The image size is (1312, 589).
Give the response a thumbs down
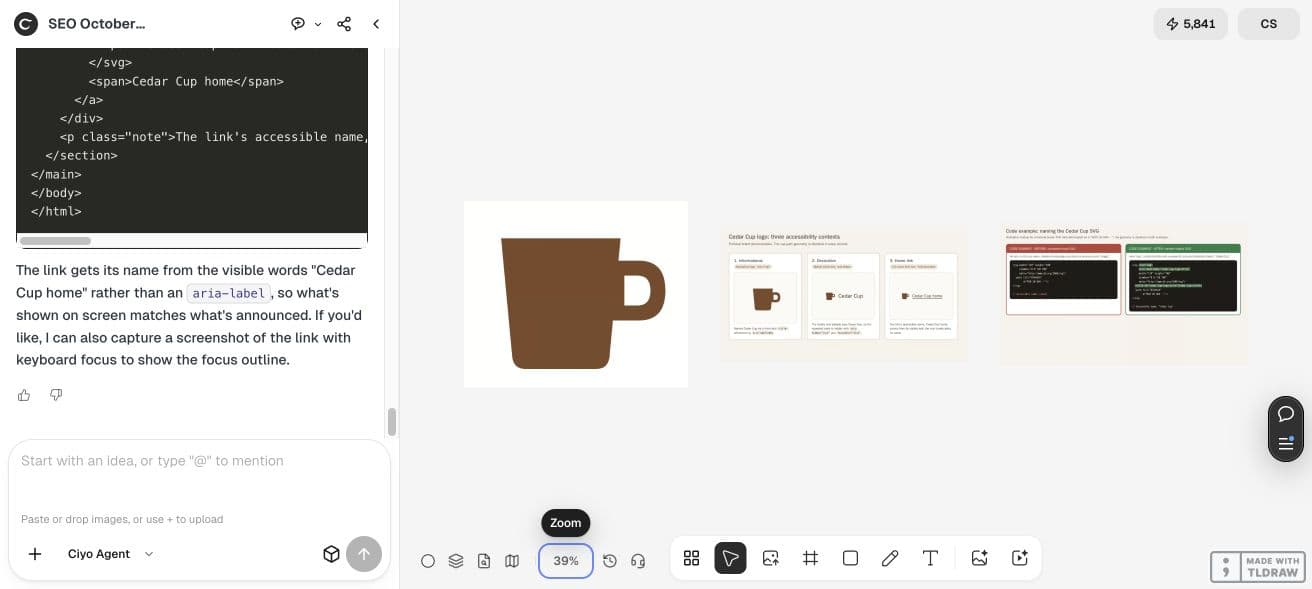[x=56, y=395]
